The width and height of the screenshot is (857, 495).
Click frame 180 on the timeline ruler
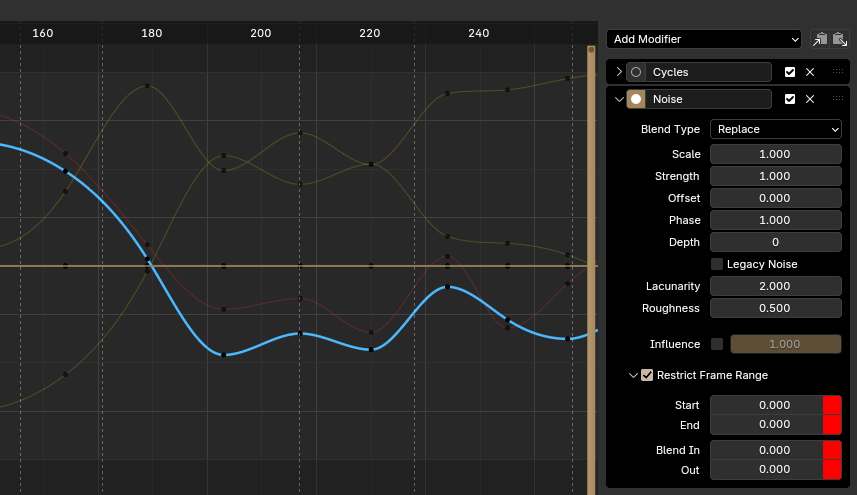tap(151, 33)
